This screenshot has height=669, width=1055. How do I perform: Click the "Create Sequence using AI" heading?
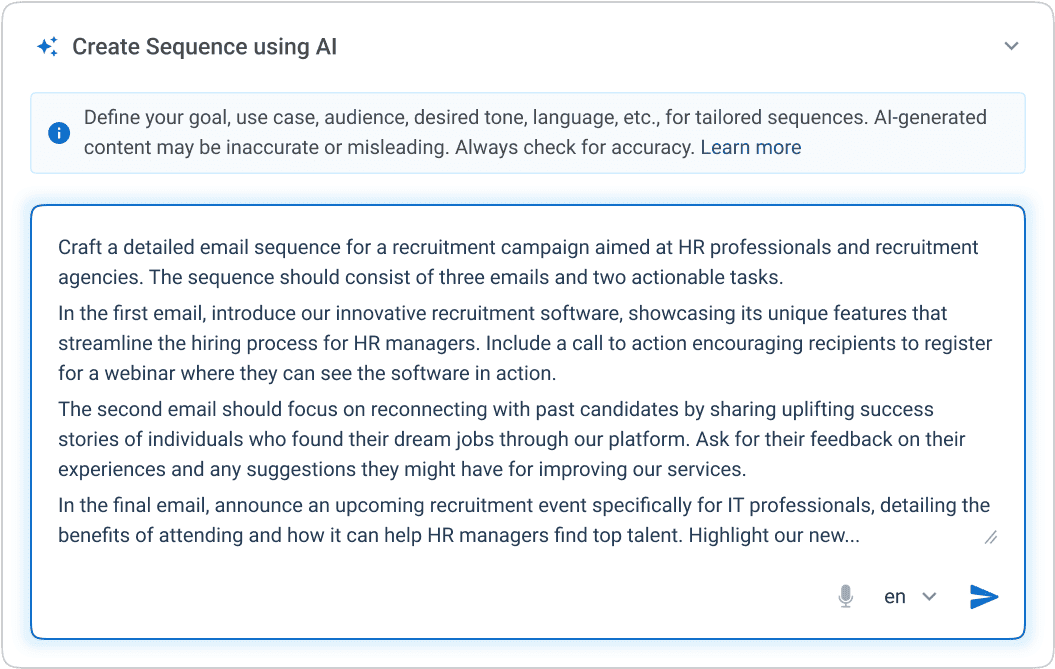205,47
